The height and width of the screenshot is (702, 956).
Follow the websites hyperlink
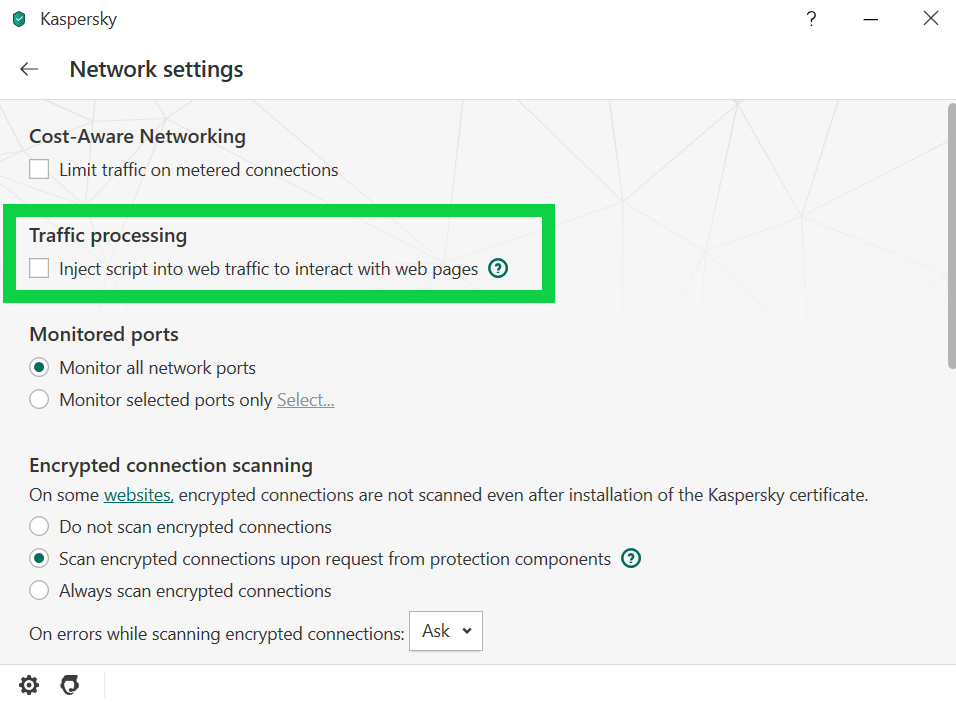point(138,495)
